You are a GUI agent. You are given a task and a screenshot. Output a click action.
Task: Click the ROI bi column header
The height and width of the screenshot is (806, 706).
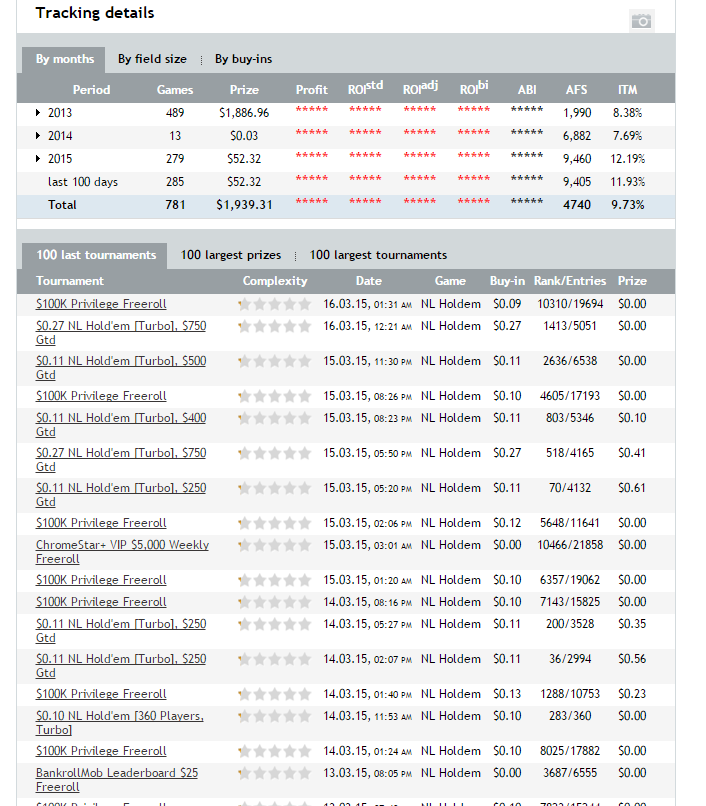474,88
